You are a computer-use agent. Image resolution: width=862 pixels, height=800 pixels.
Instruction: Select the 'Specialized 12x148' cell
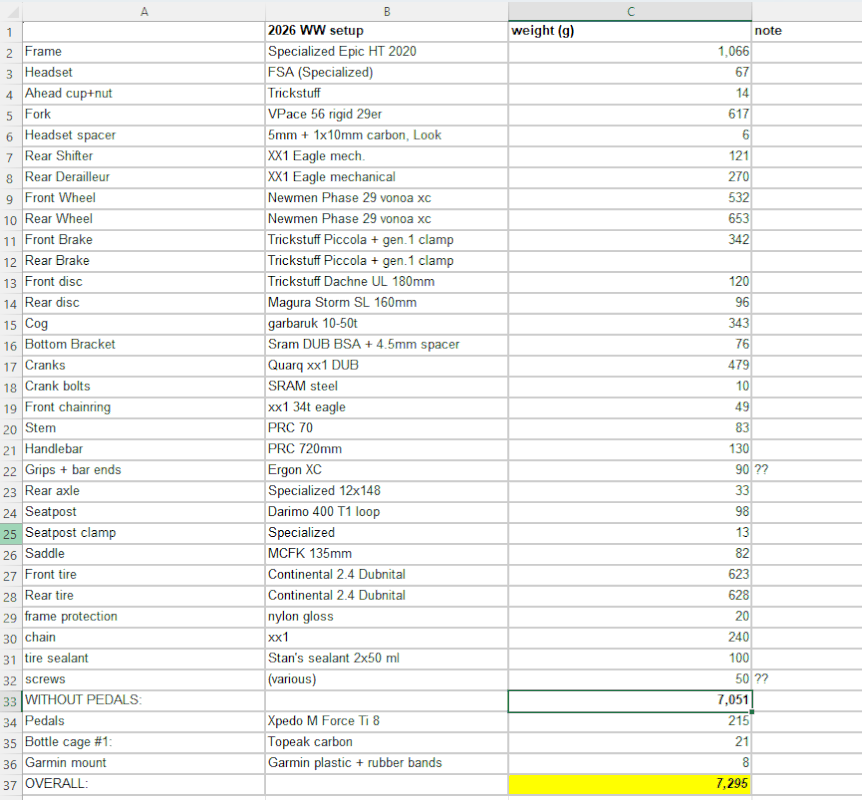coord(386,491)
